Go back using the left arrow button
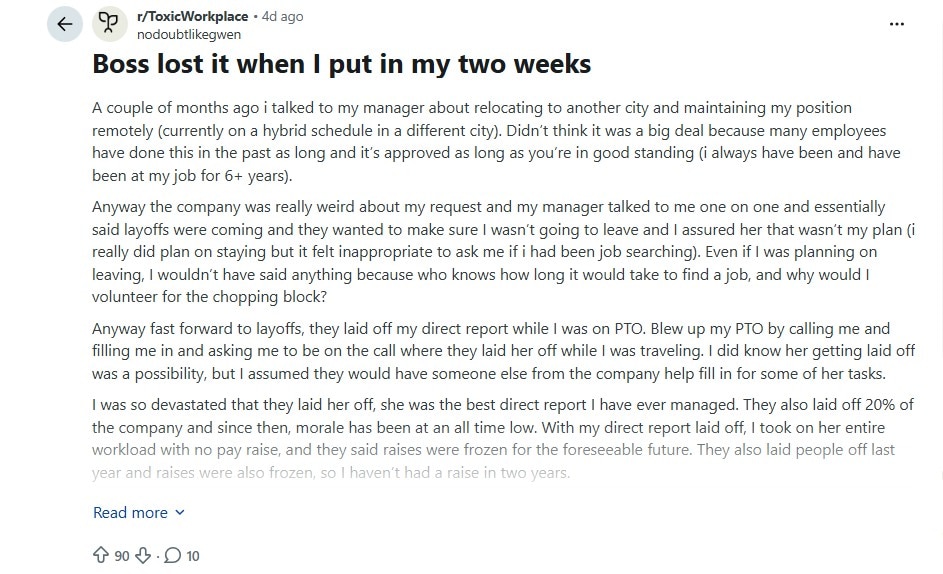 tap(65, 24)
